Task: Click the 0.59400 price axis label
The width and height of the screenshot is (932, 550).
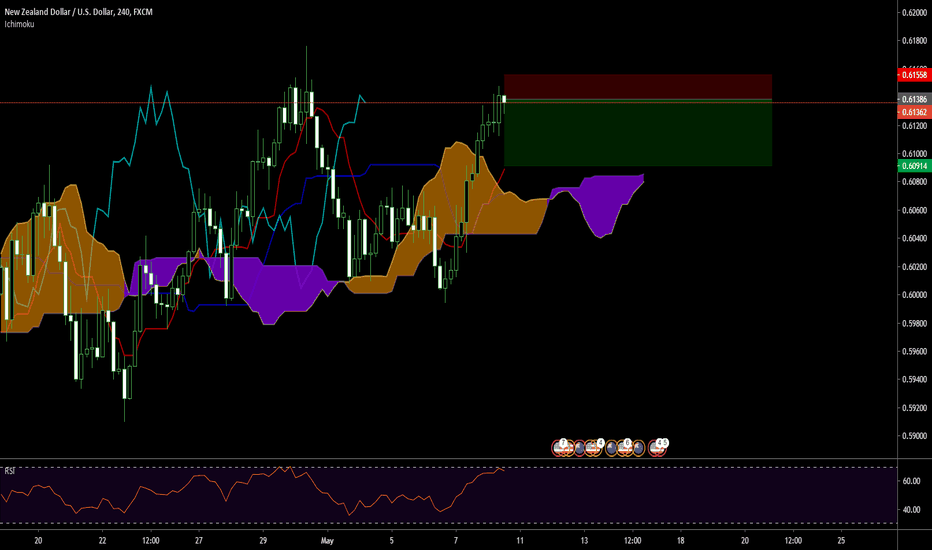Action: coord(914,379)
